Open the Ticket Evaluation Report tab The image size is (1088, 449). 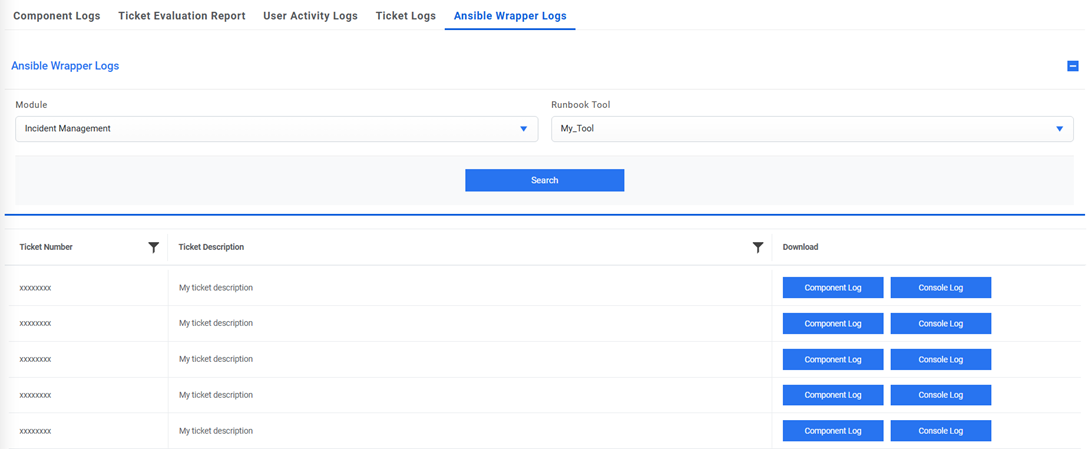pos(182,16)
